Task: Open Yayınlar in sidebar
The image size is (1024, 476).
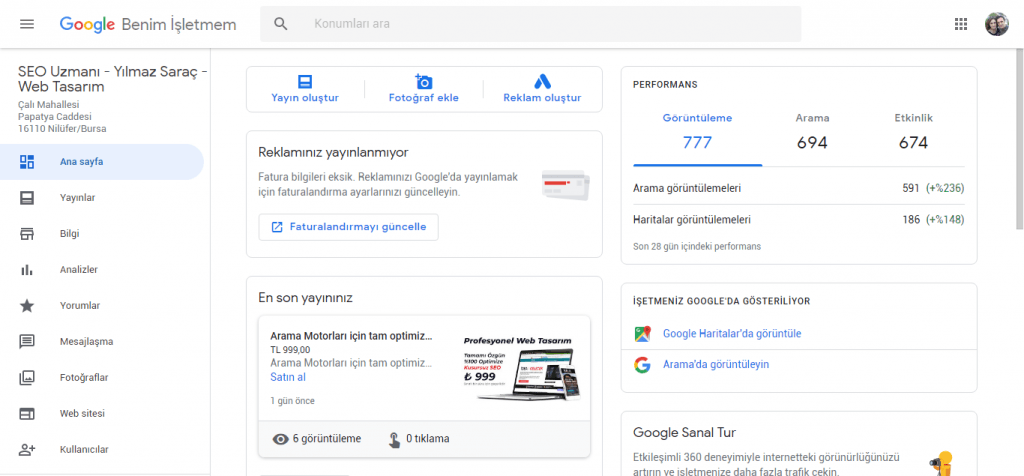Action: click(102, 198)
